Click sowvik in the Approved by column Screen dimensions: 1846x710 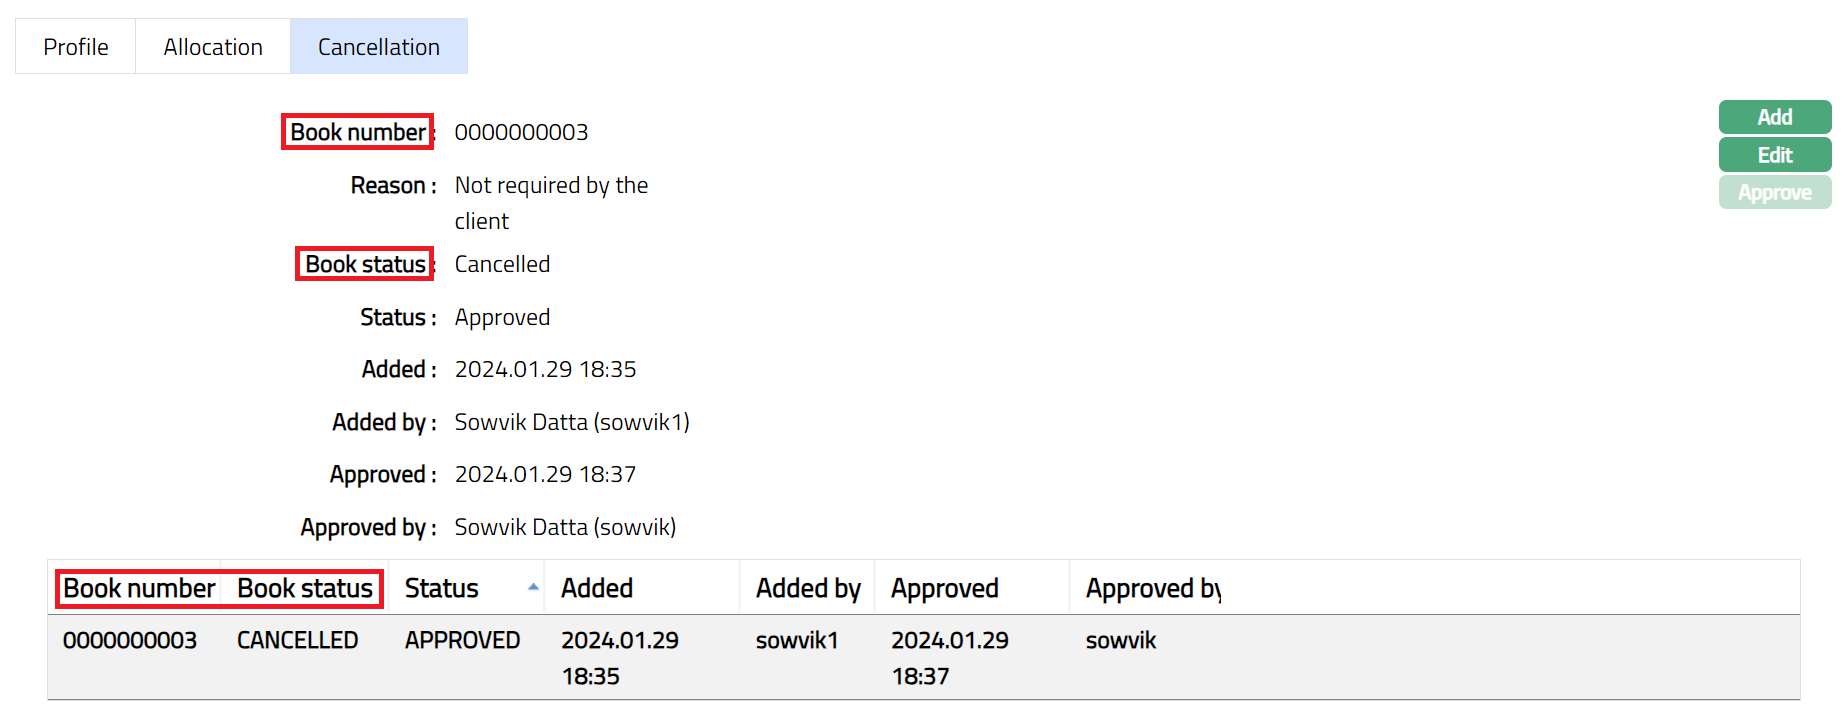tap(1121, 641)
